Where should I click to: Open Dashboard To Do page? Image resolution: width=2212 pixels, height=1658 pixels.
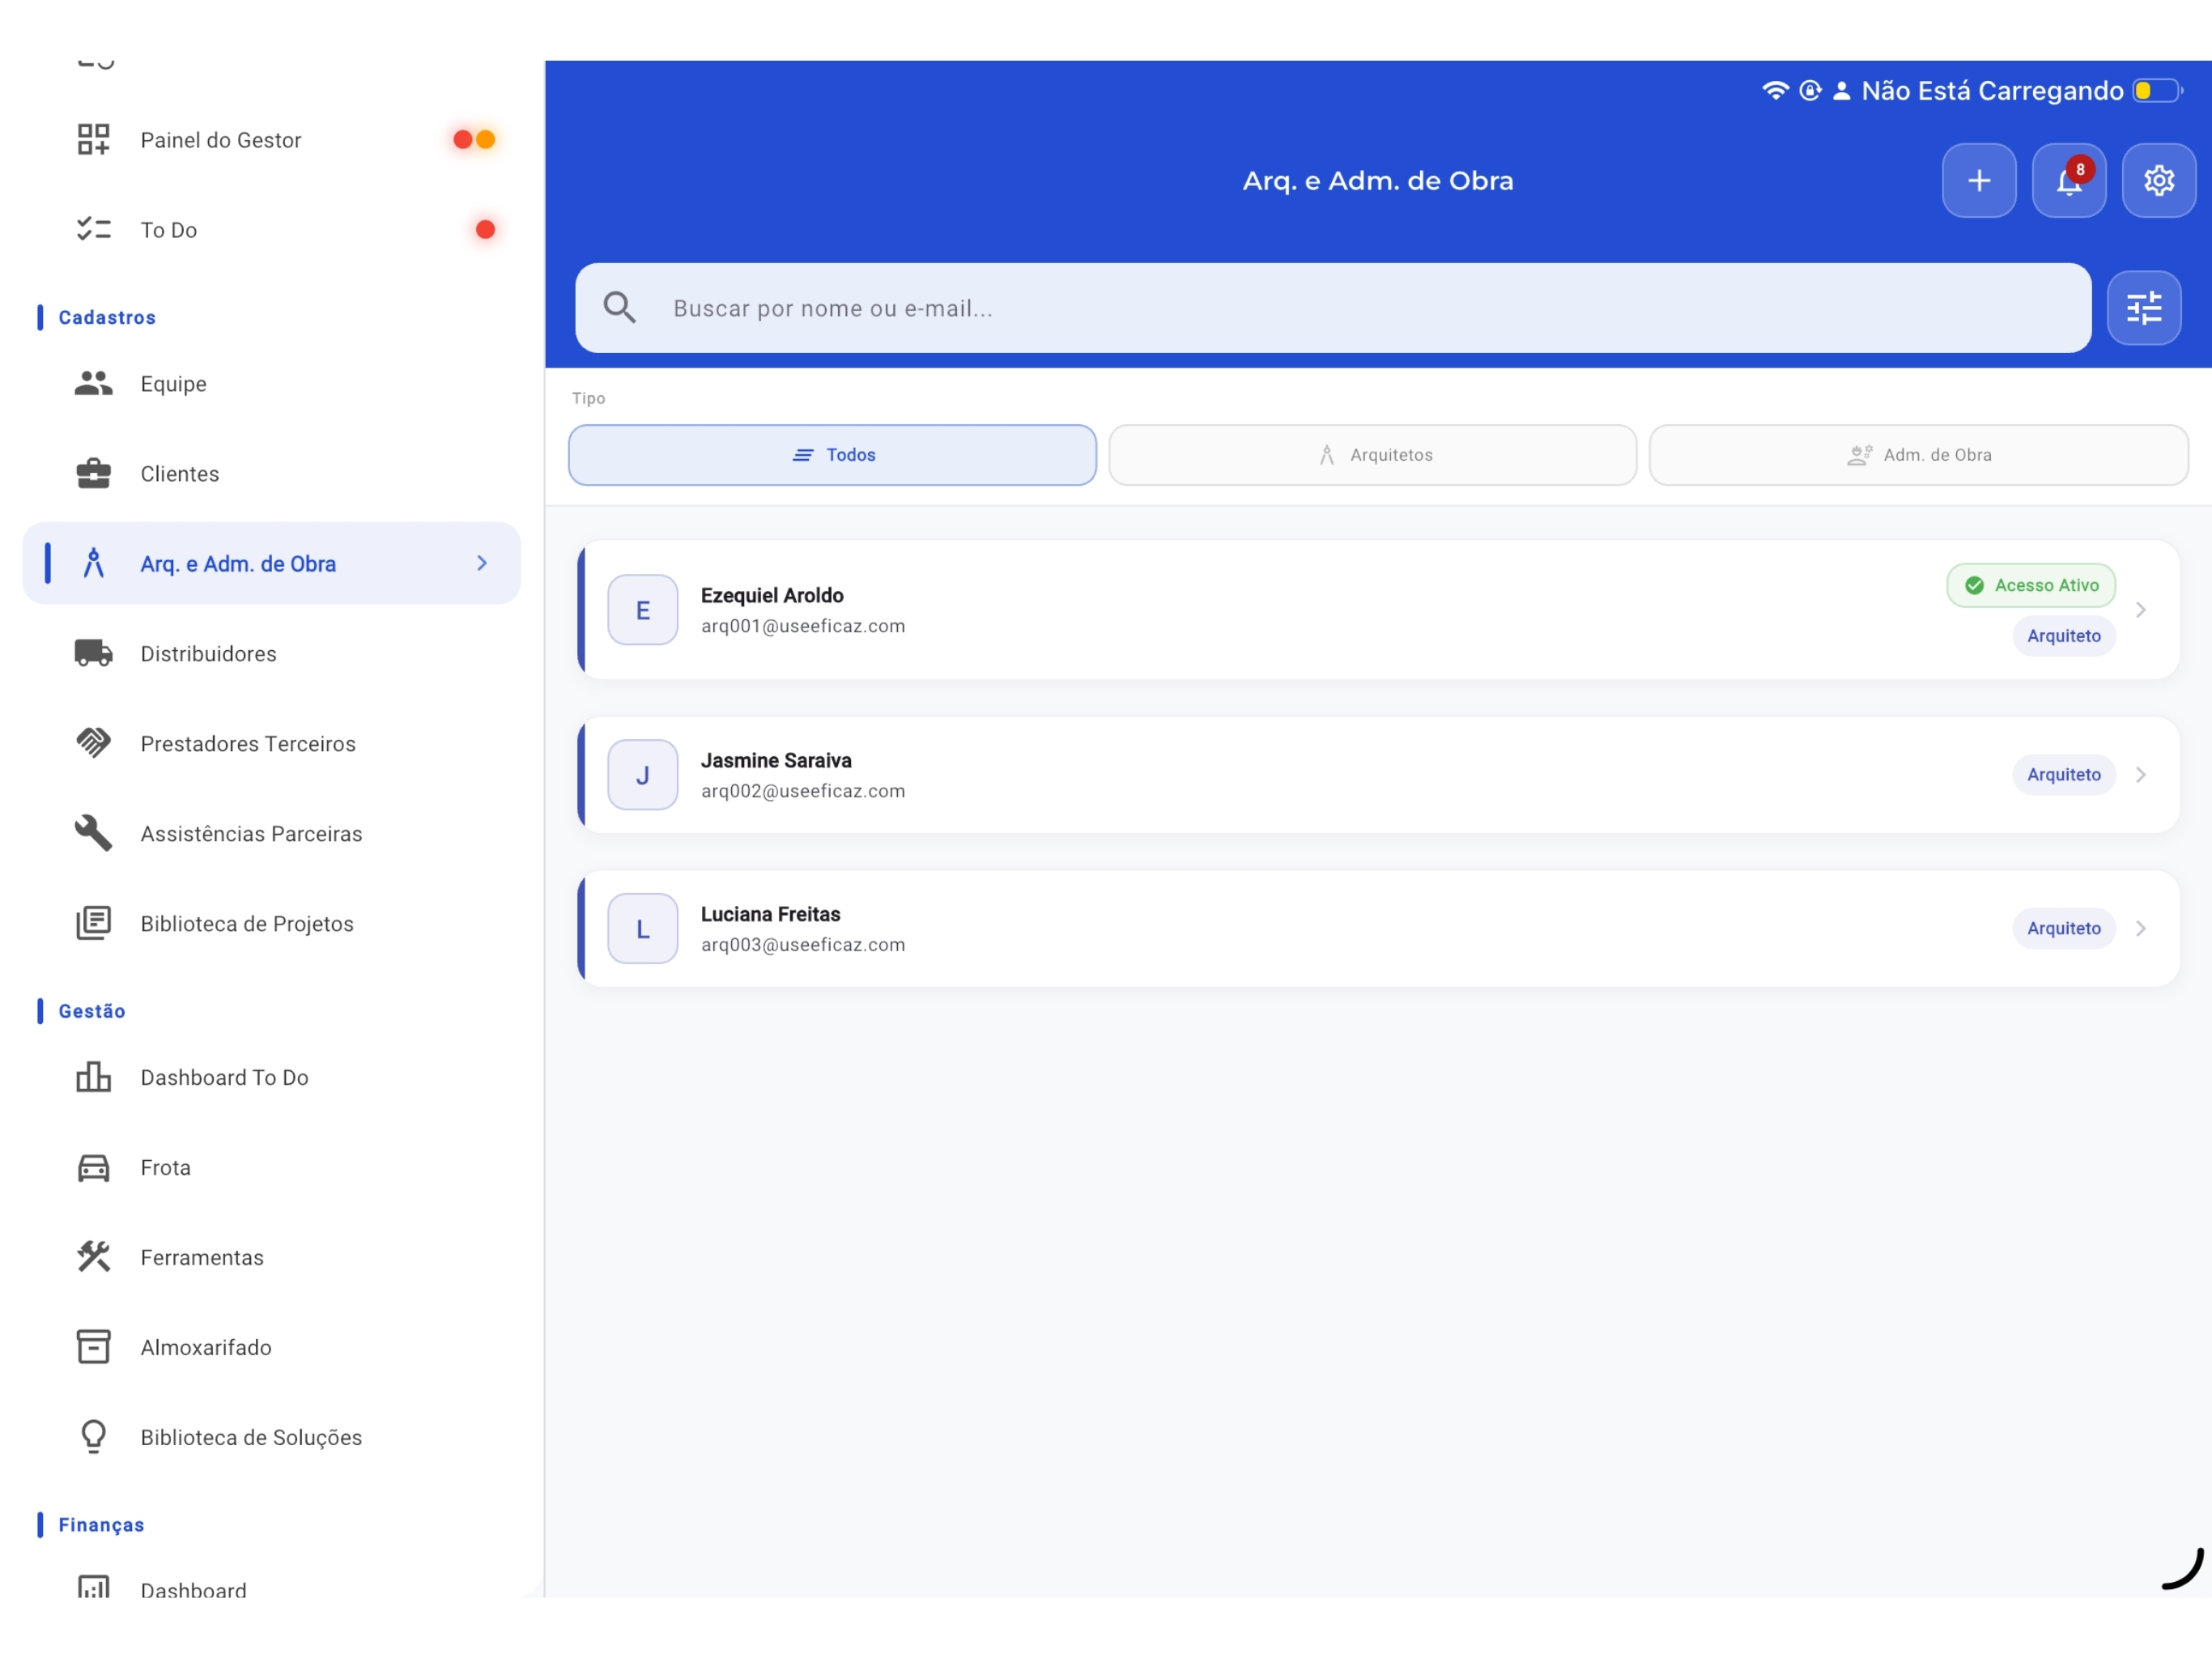coord(272,1078)
